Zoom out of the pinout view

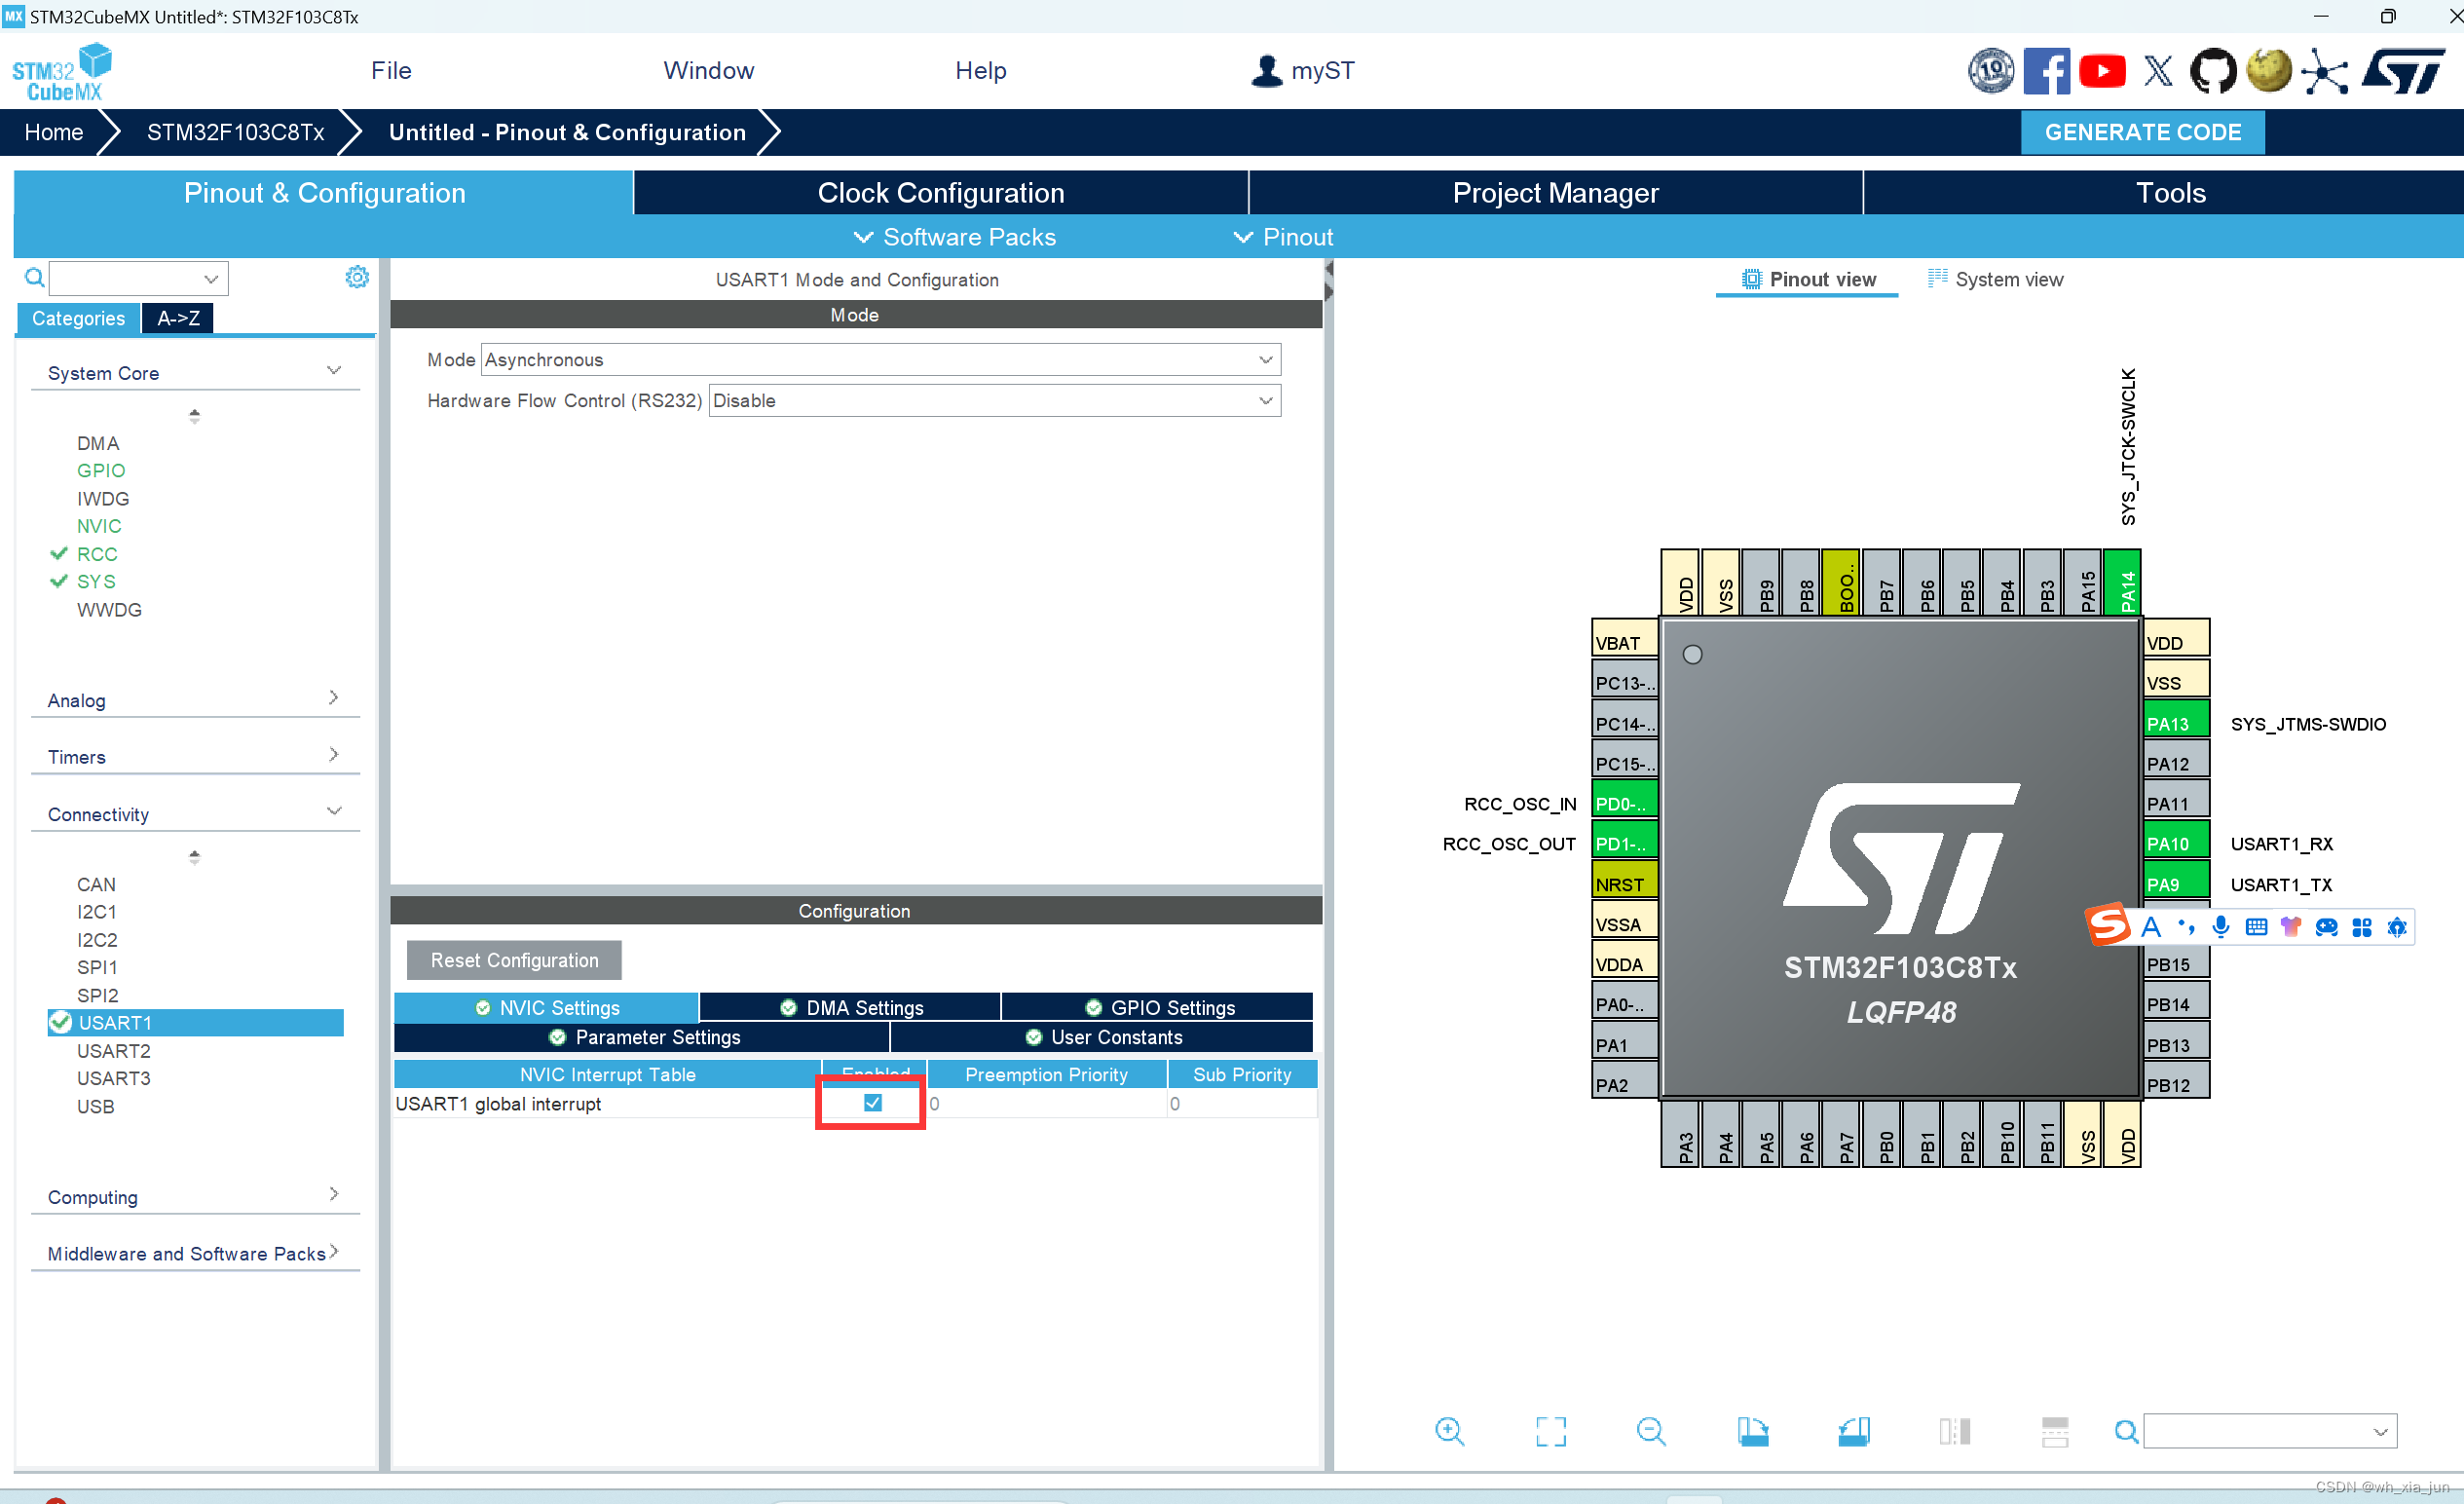pos(1651,1431)
